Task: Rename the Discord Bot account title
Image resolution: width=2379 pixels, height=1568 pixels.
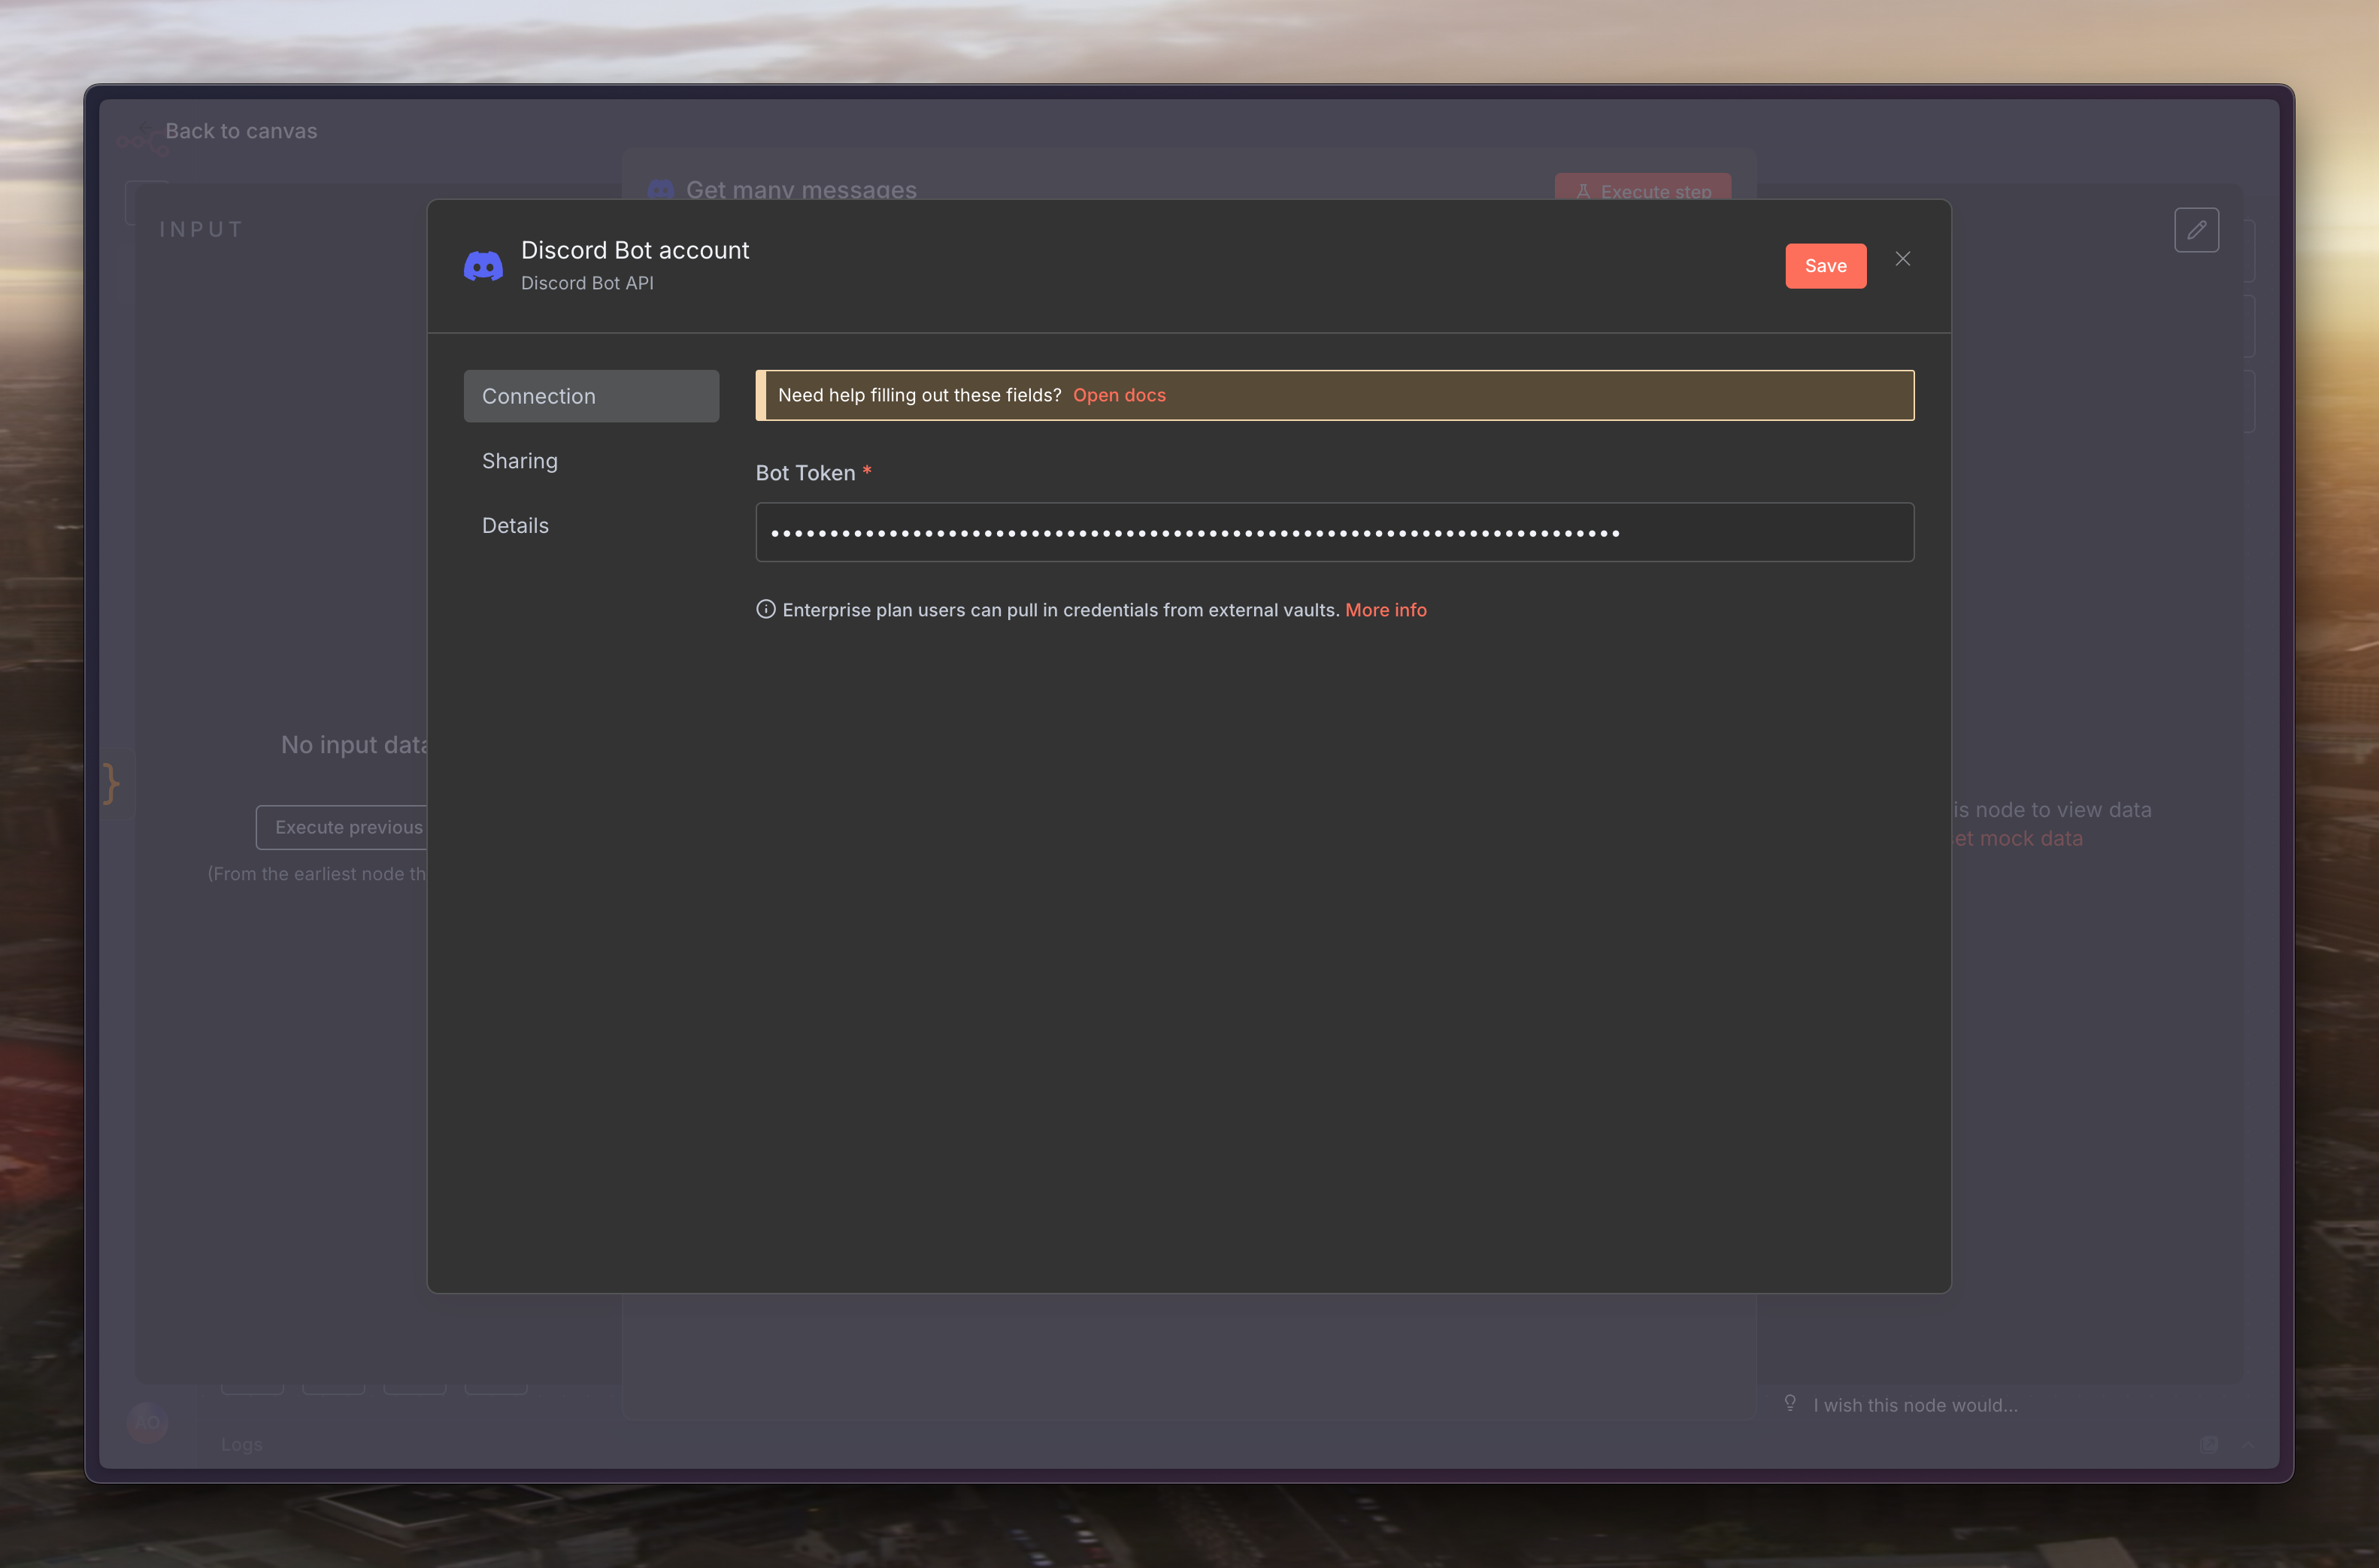Action: coord(635,250)
